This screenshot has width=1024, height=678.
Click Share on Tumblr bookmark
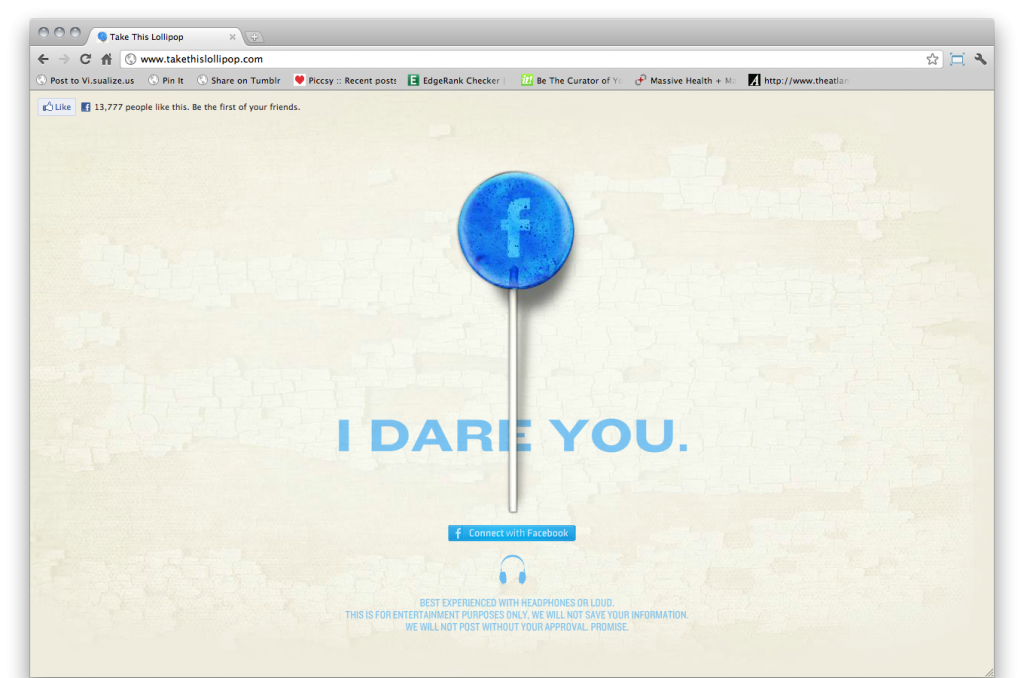tap(238, 80)
